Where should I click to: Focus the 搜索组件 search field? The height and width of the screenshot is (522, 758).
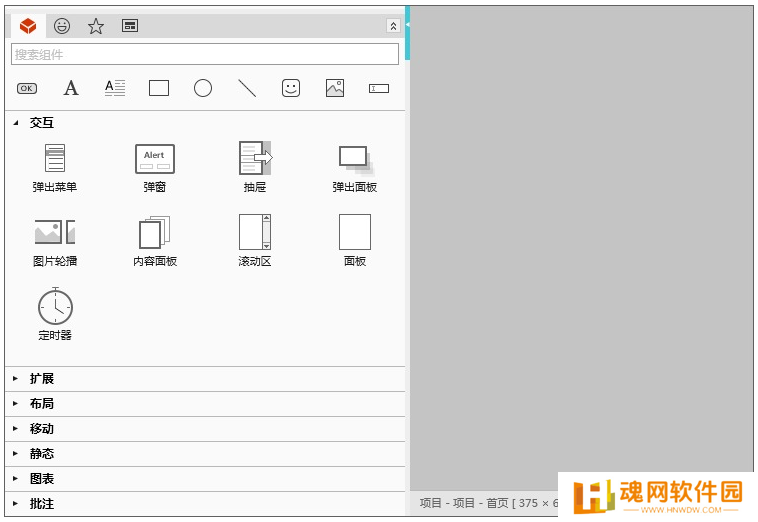point(205,54)
